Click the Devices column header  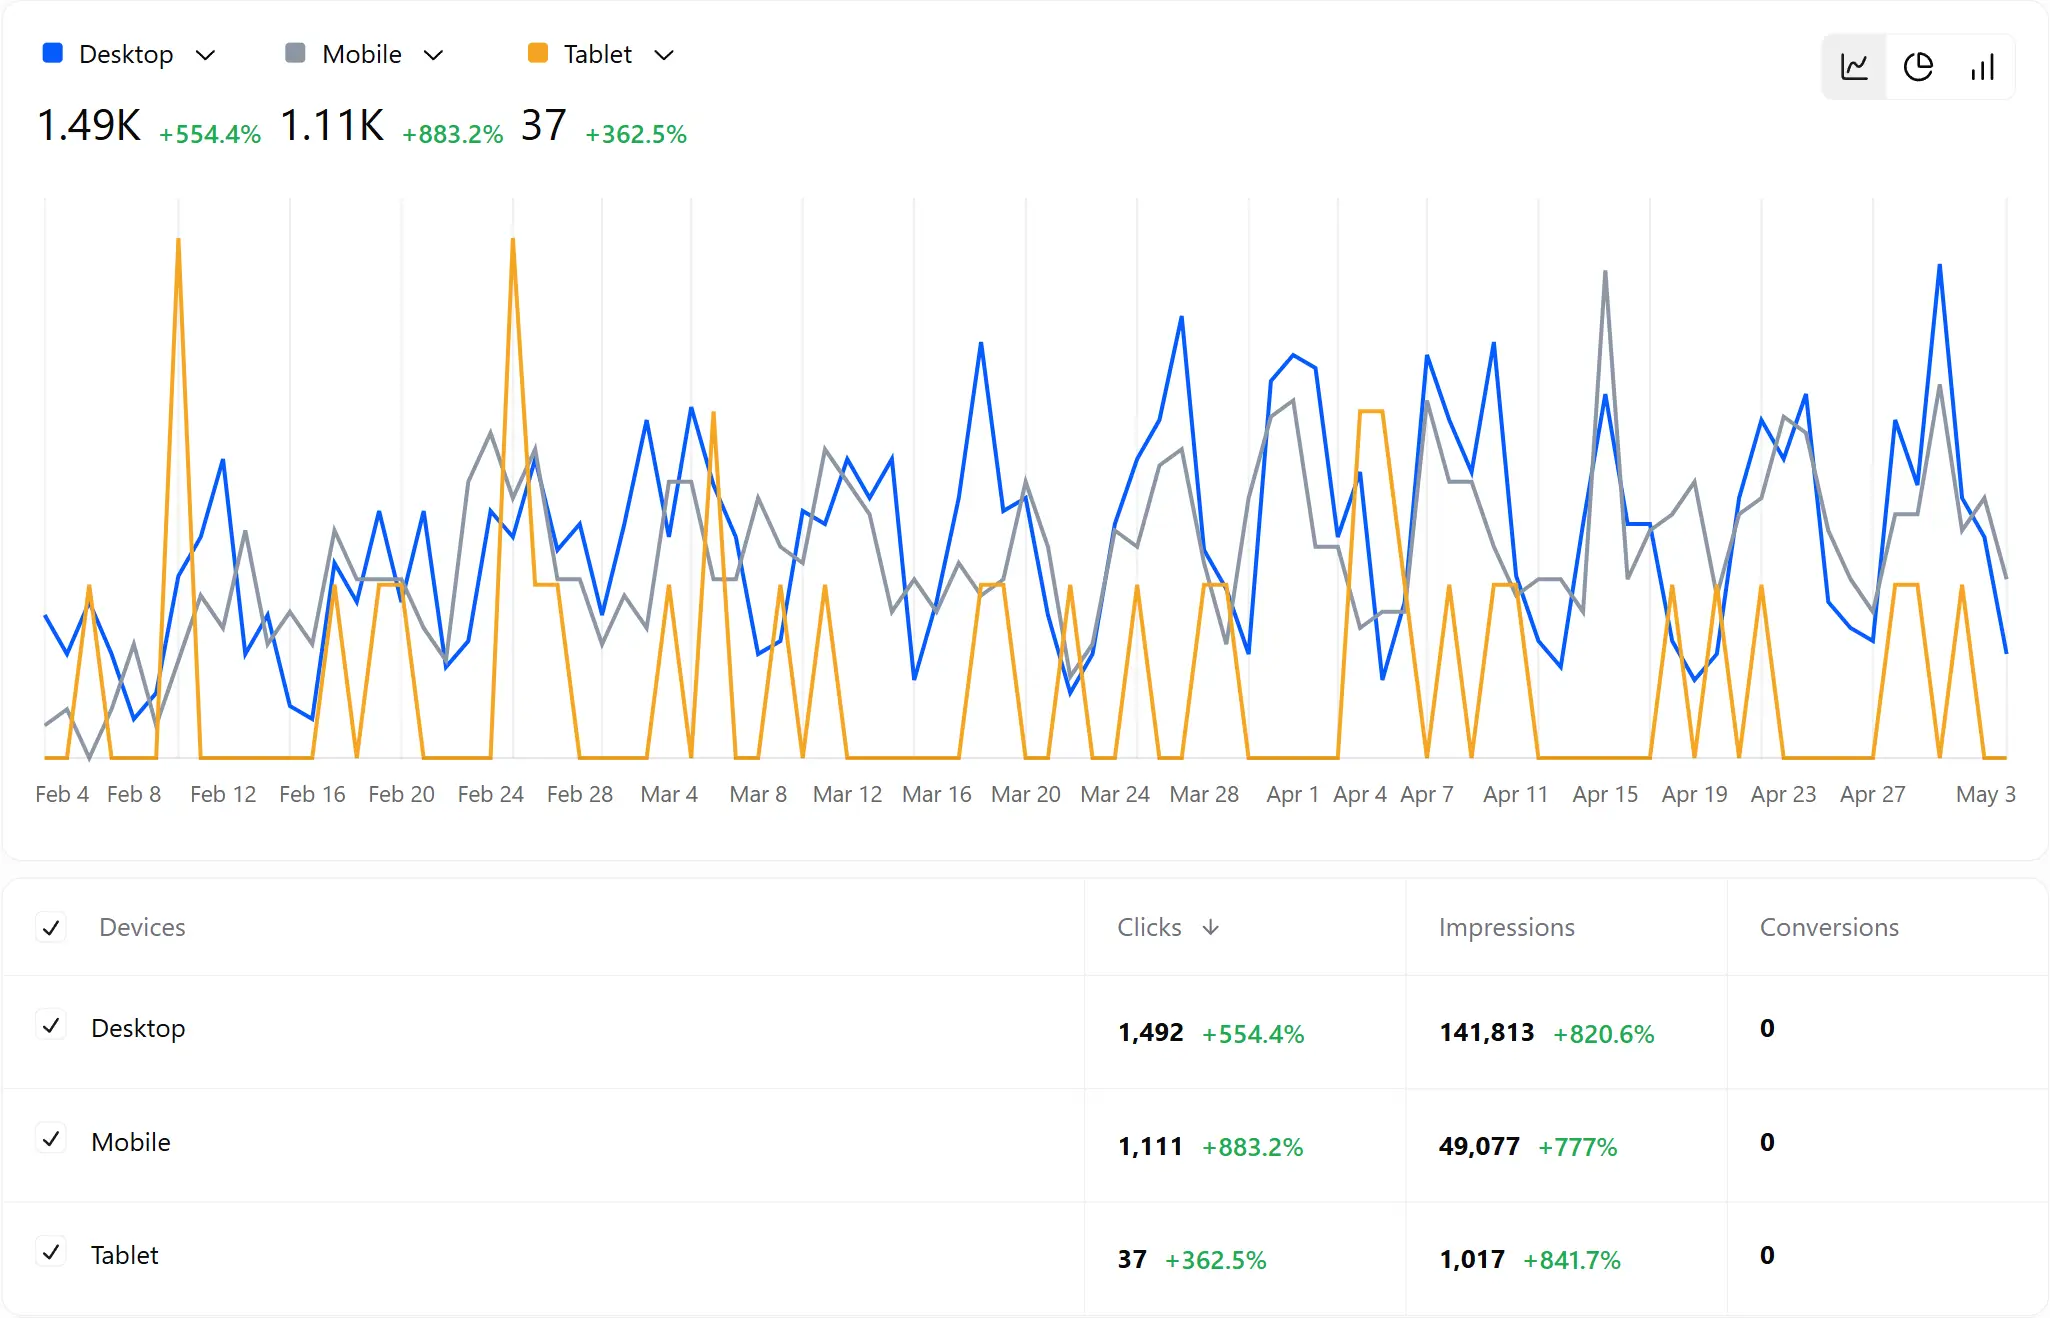point(142,928)
